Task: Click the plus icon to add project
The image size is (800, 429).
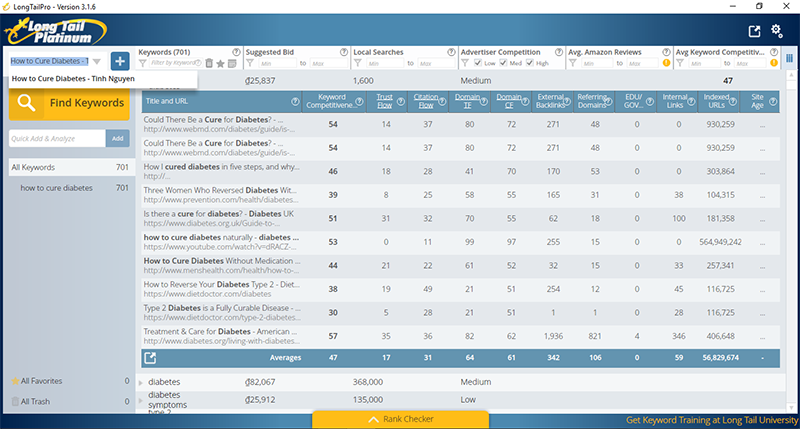Action: coord(119,61)
